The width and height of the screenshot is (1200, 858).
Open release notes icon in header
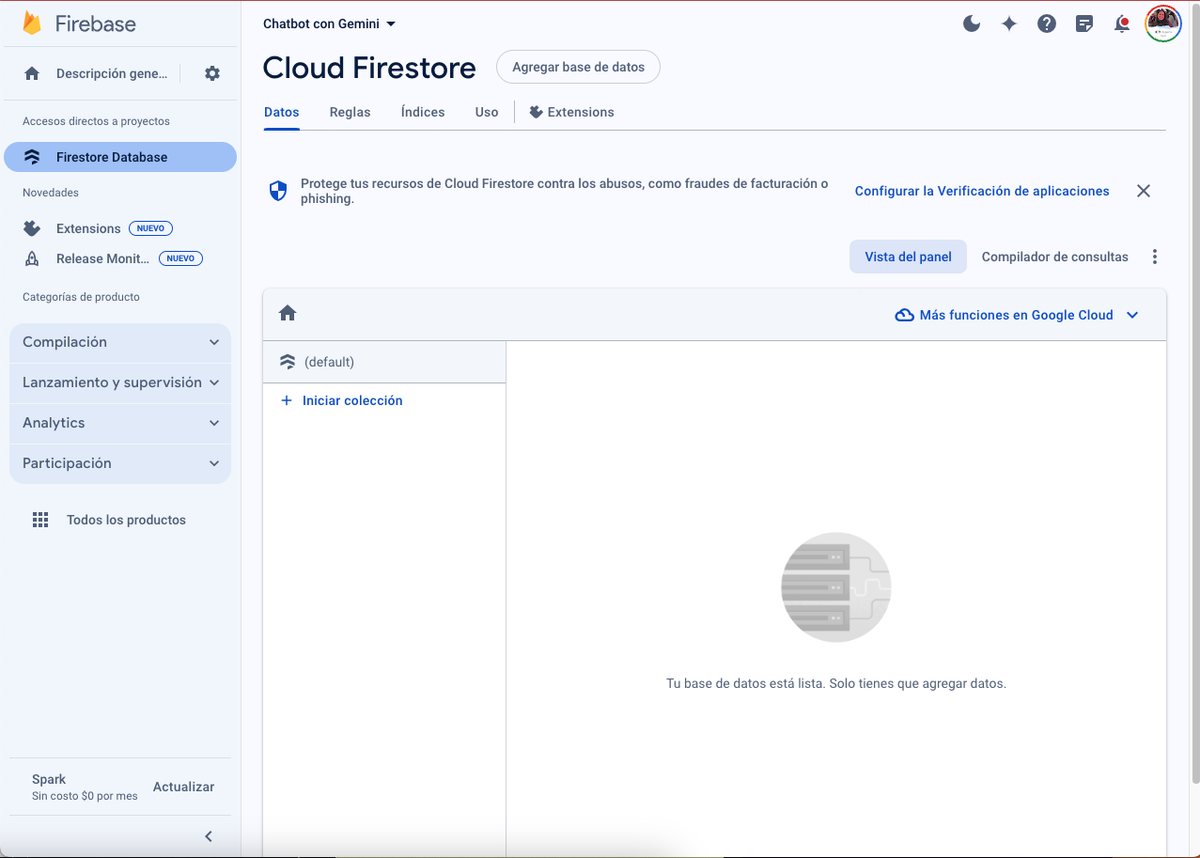[x=1085, y=24]
